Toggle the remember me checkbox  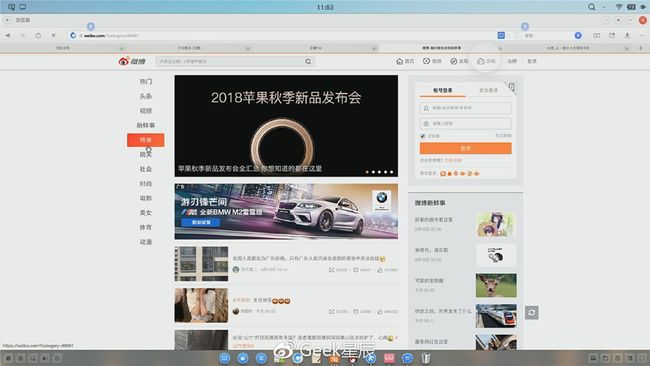[422, 136]
